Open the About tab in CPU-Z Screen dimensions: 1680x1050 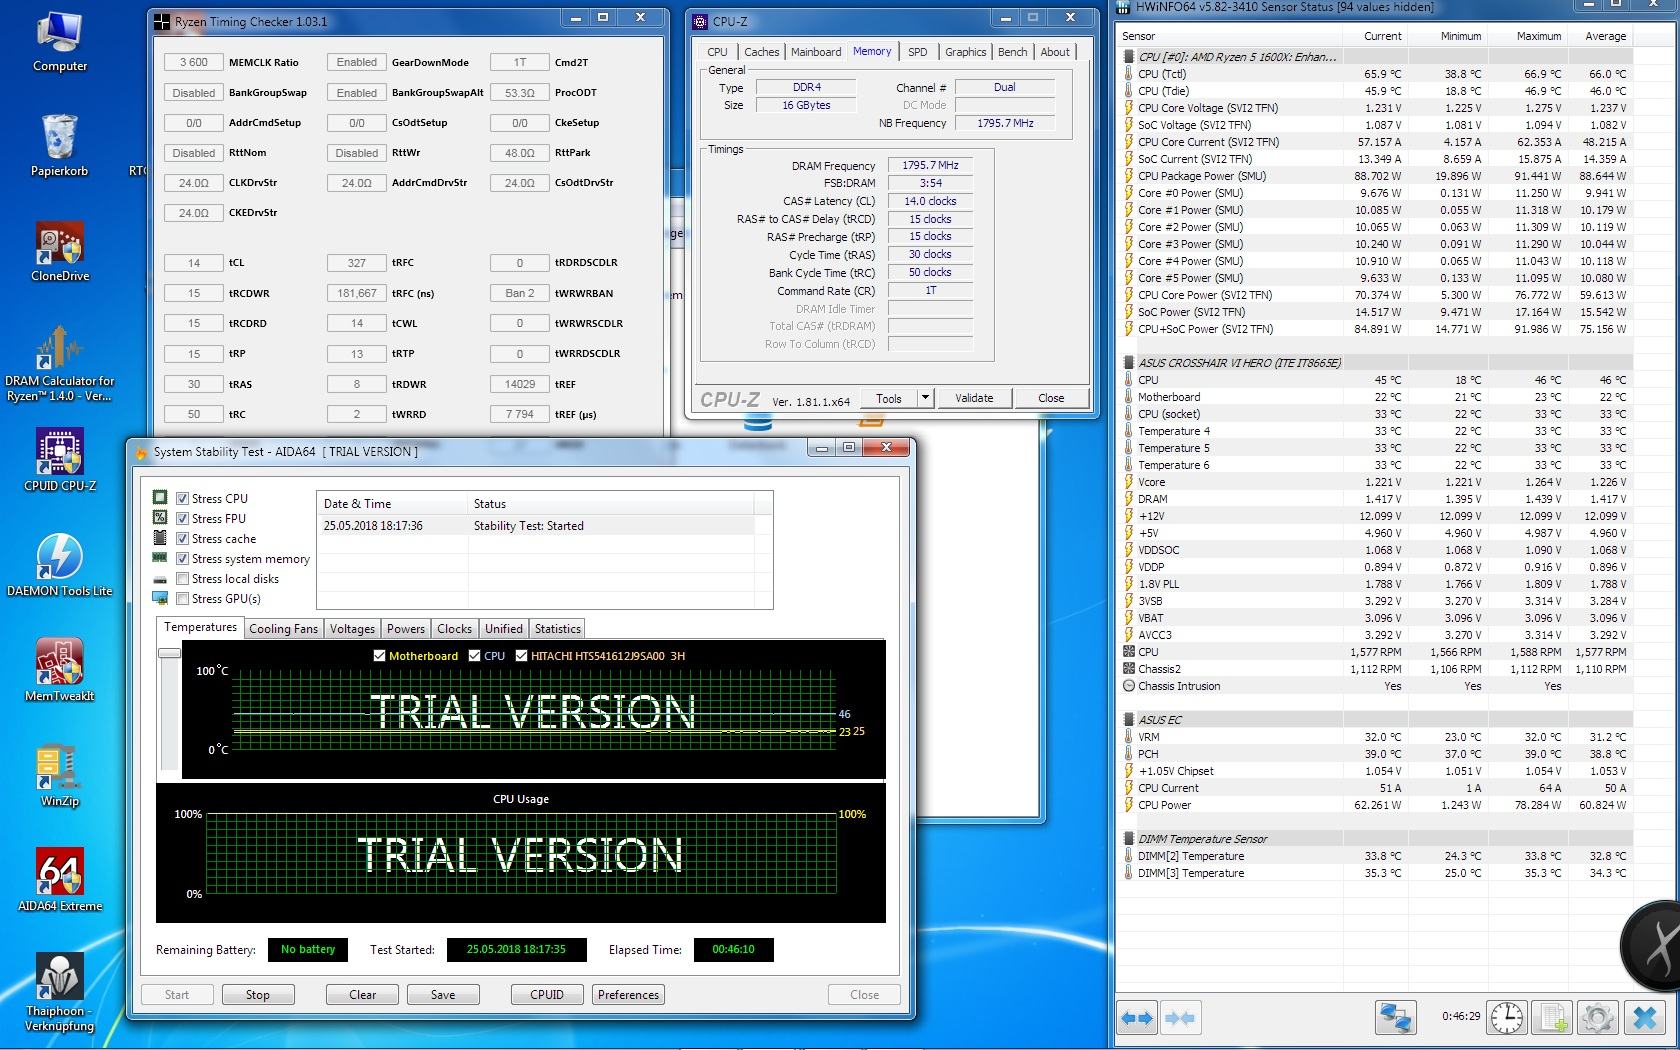[1055, 52]
